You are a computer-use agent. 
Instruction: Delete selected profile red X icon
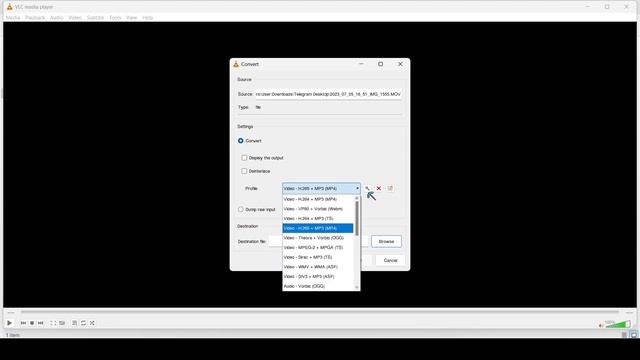click(379, 188)
